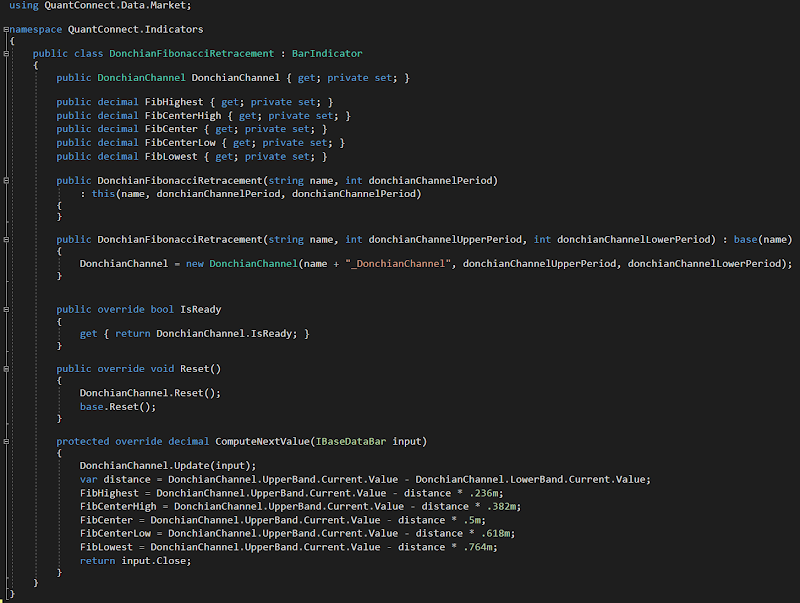Collapse the namespace QuantConnect.Indicators block

(x=6, y=30)
